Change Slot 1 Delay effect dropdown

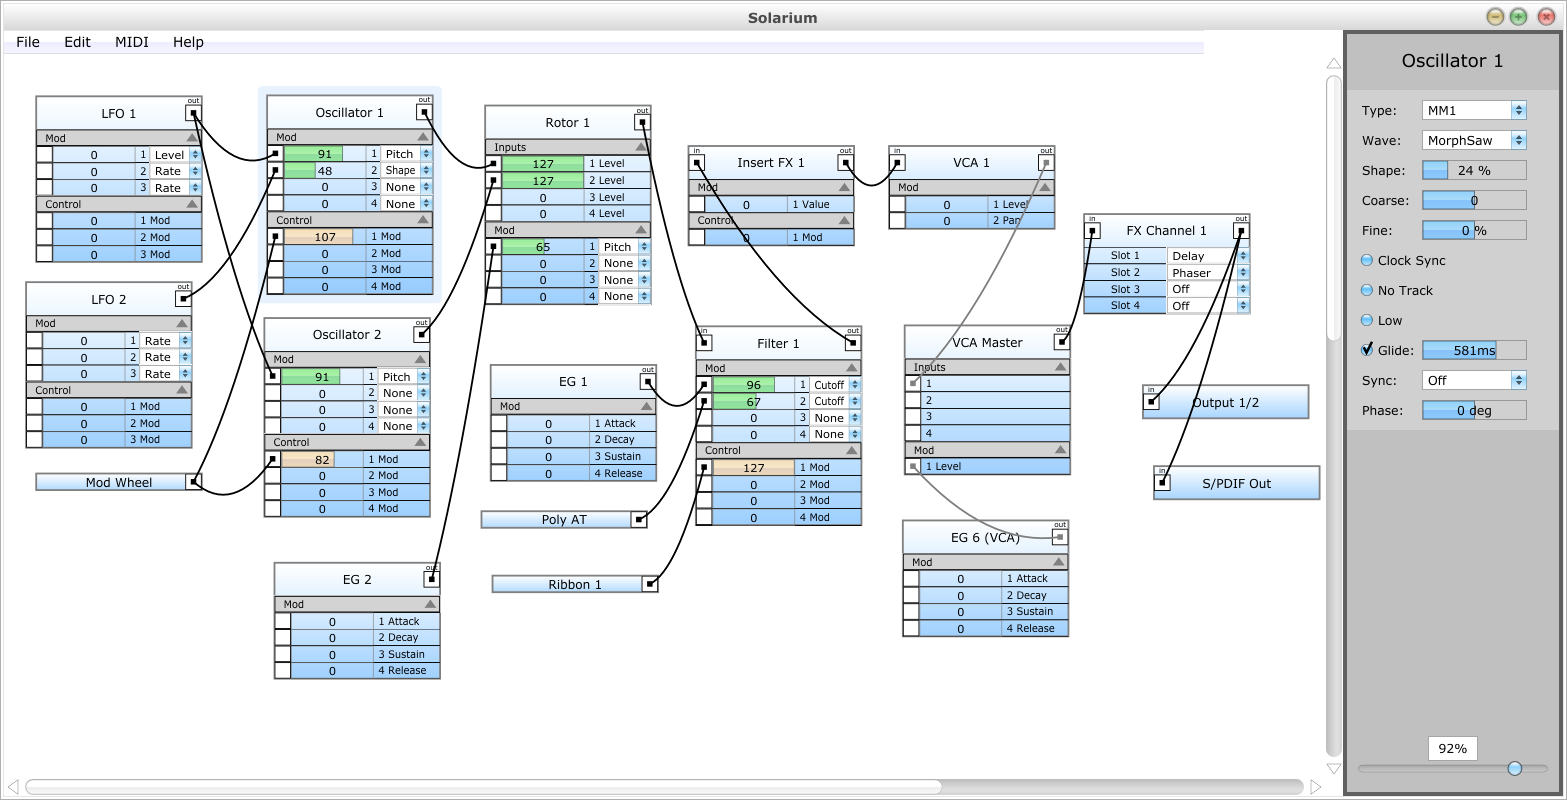(x=1209, y=256)
